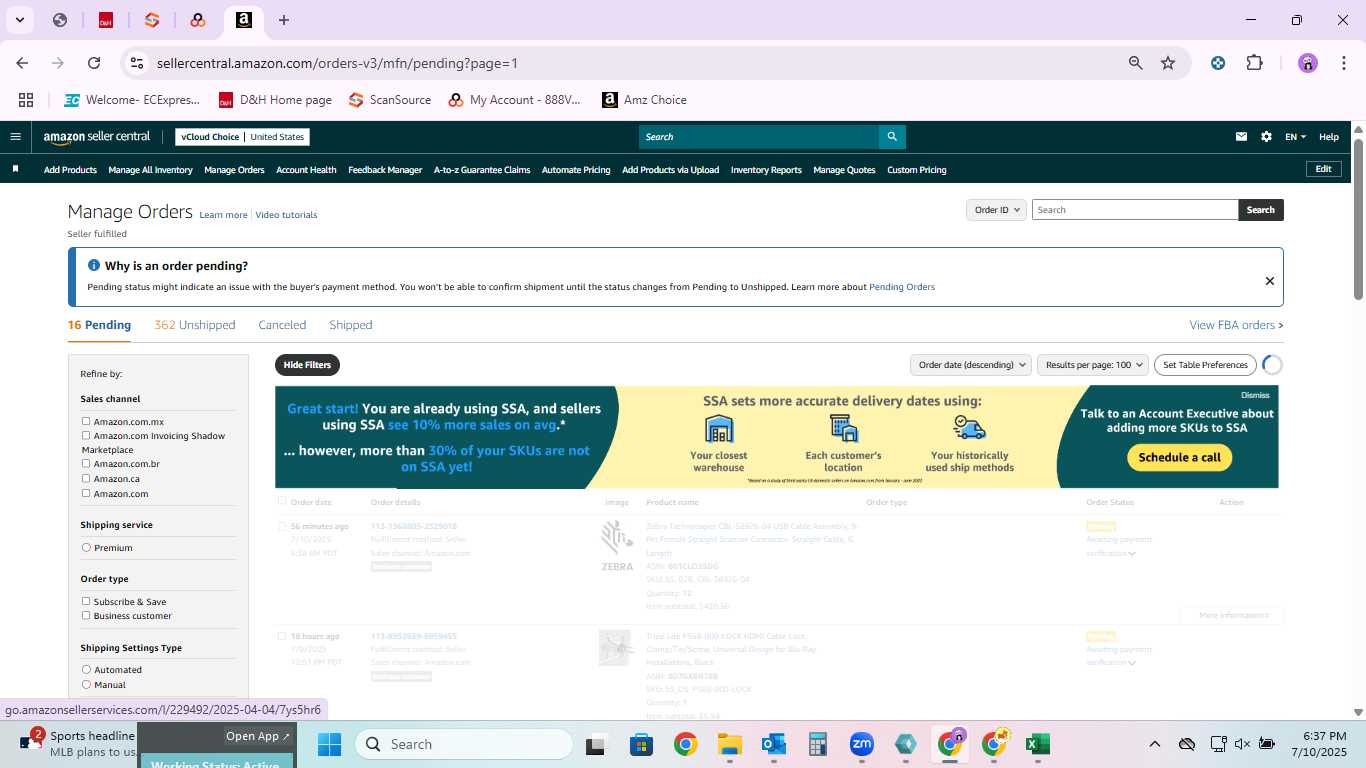The width and height of the screenshot is (1366, 768).
Task: Open Account Health in nav bar
Action: 306,170
